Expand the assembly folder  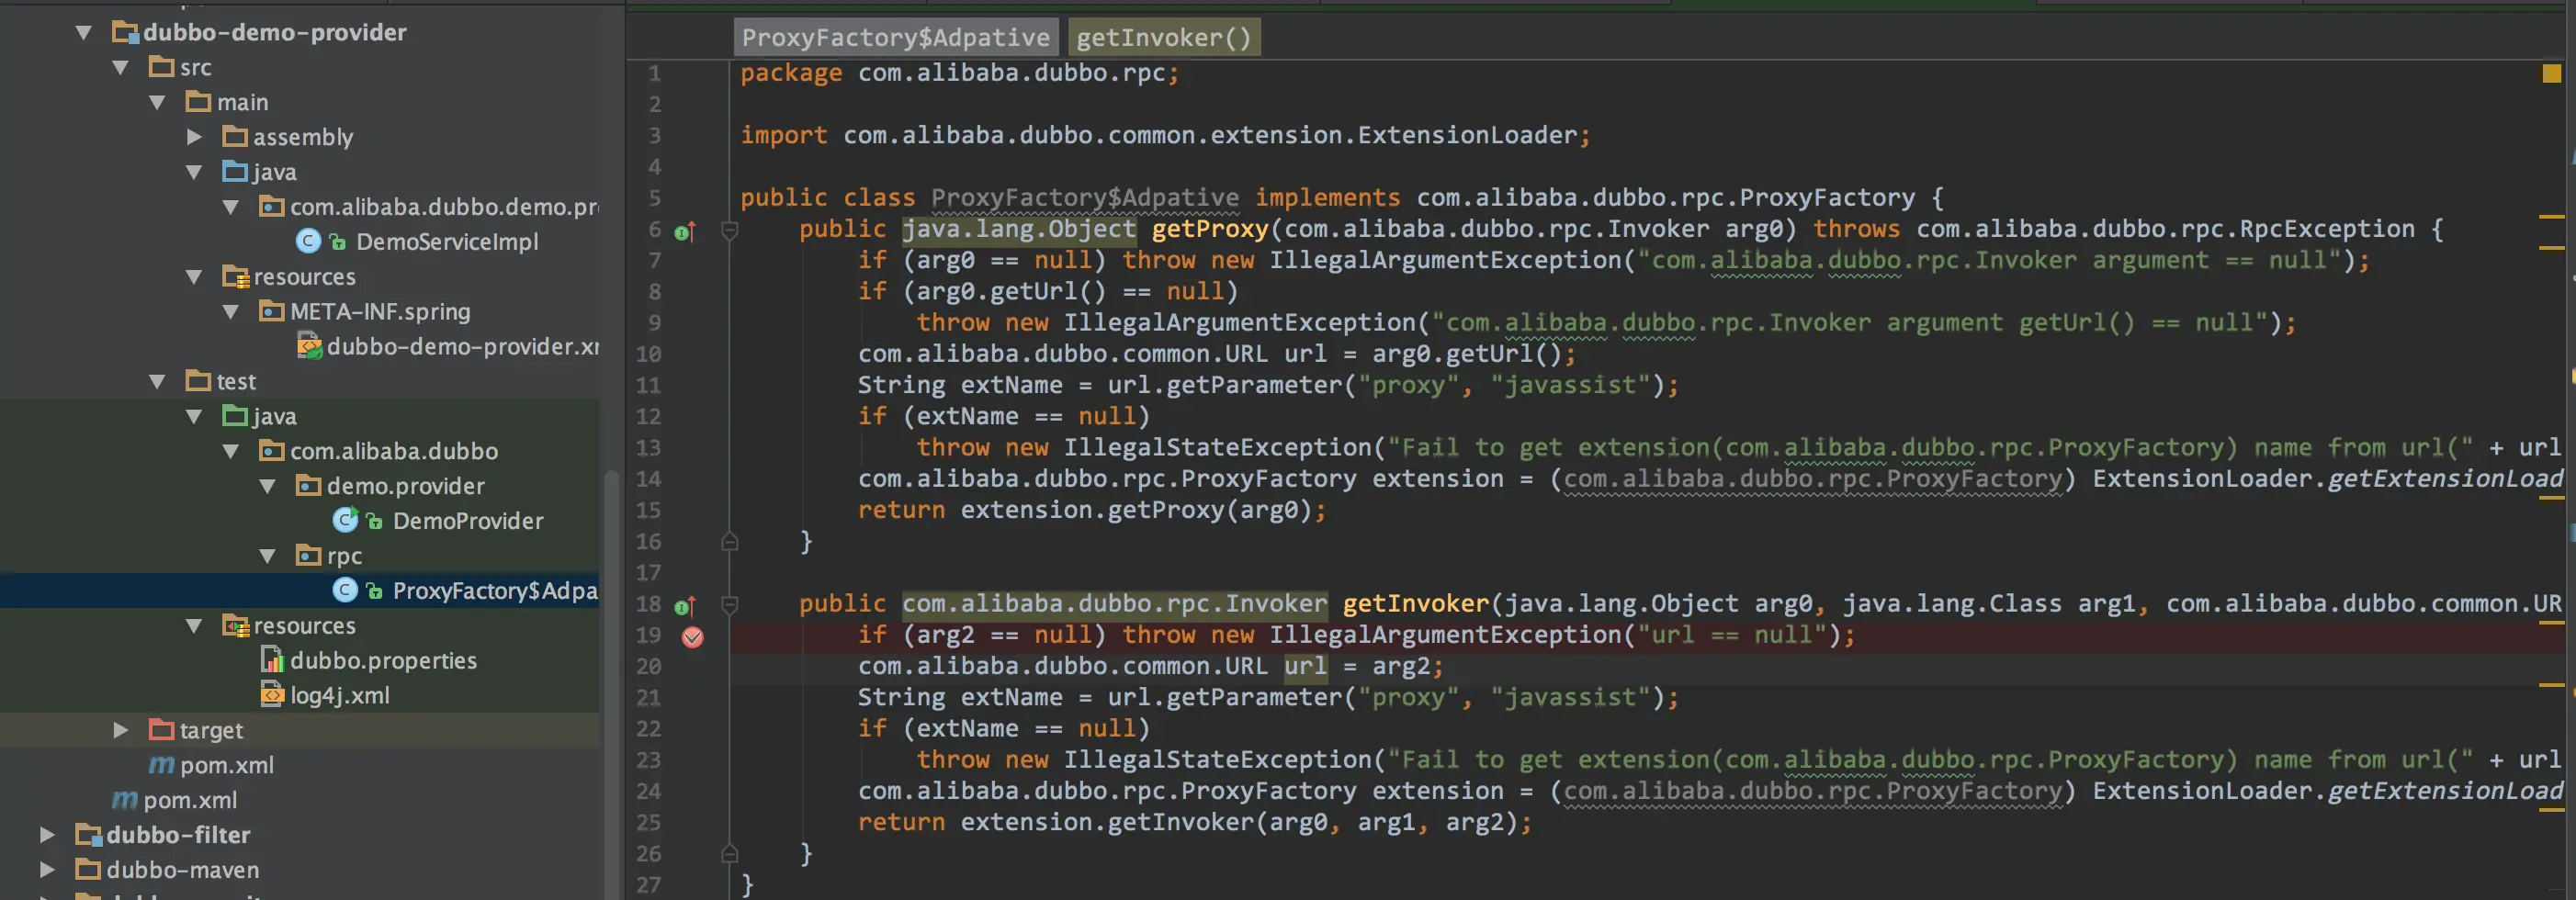tap(195, 136)
